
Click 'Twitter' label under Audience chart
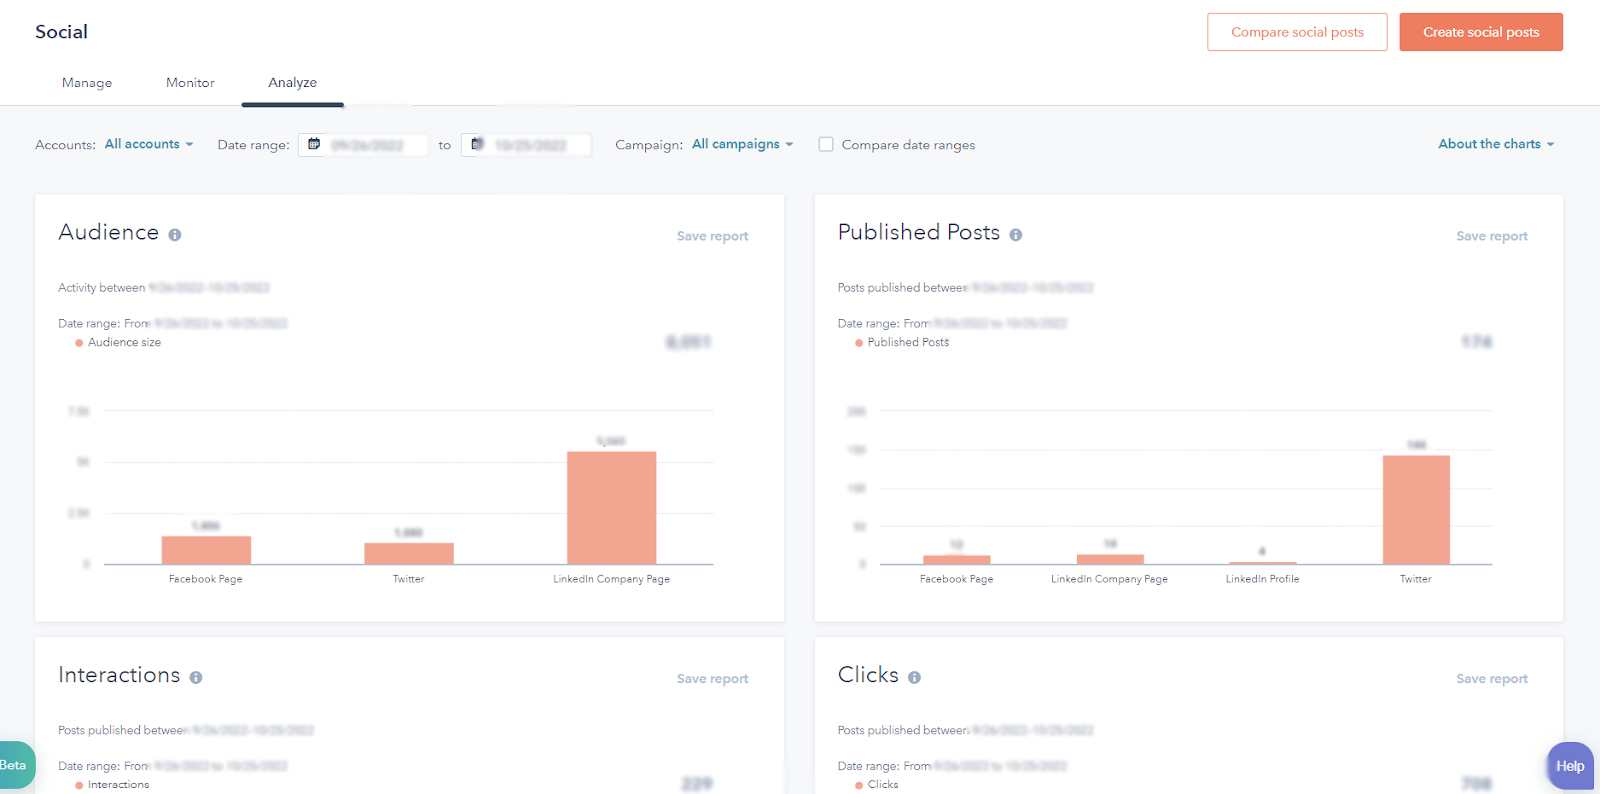coord(409,579)
